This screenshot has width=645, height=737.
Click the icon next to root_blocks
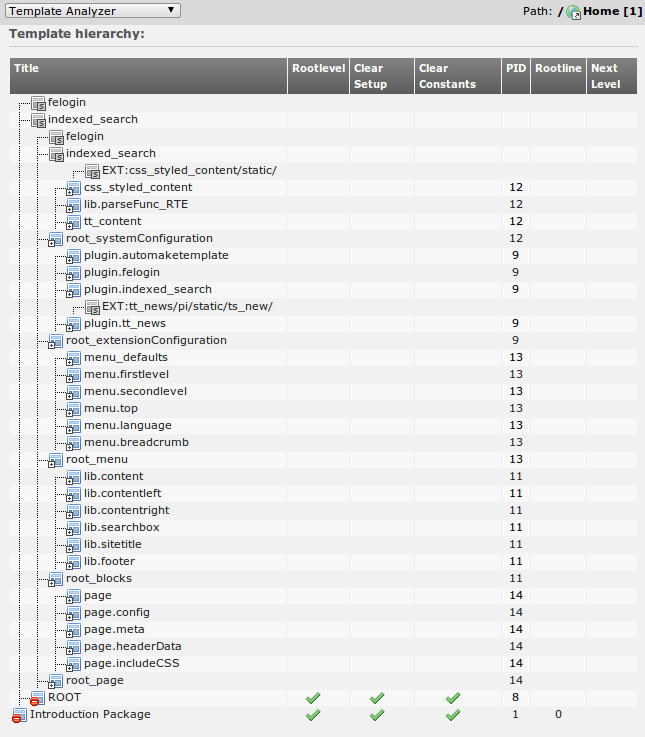point(56,578)
